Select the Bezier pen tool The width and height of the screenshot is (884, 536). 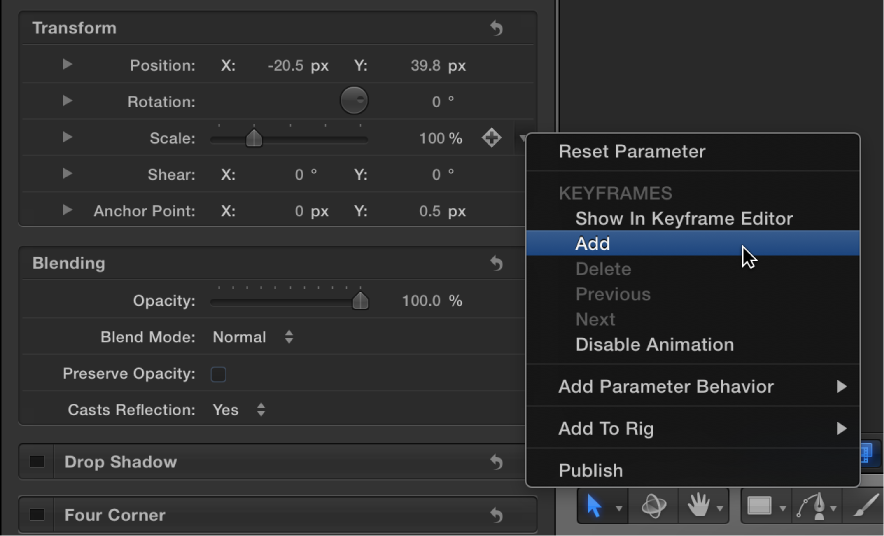click(x=811, y=506)
